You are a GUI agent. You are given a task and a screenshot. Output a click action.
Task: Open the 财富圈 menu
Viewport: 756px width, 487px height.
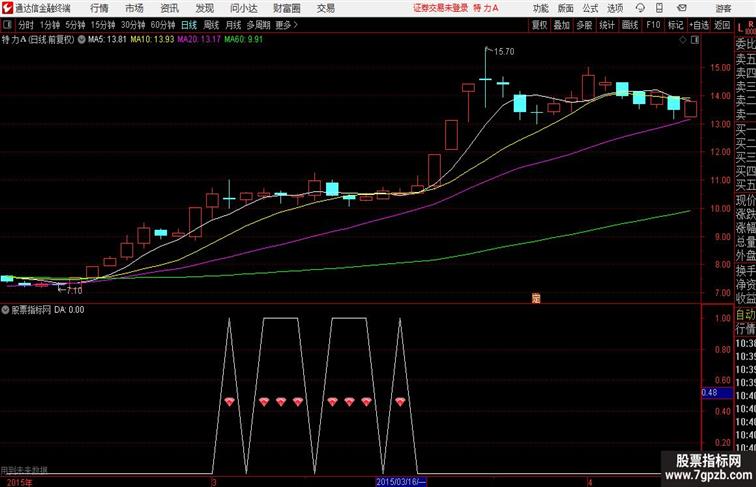tap(286, 8)
